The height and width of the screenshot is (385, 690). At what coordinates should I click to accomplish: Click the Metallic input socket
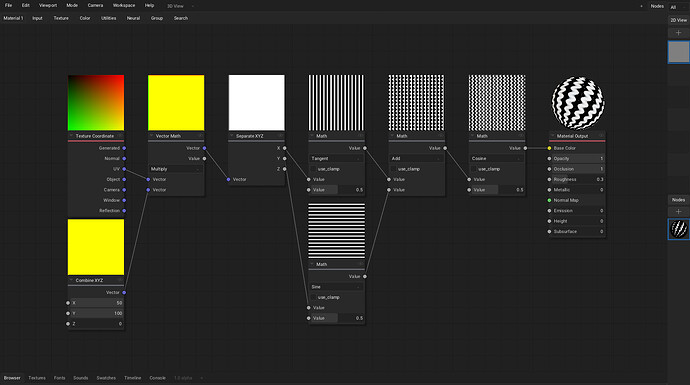coord(549,190)
